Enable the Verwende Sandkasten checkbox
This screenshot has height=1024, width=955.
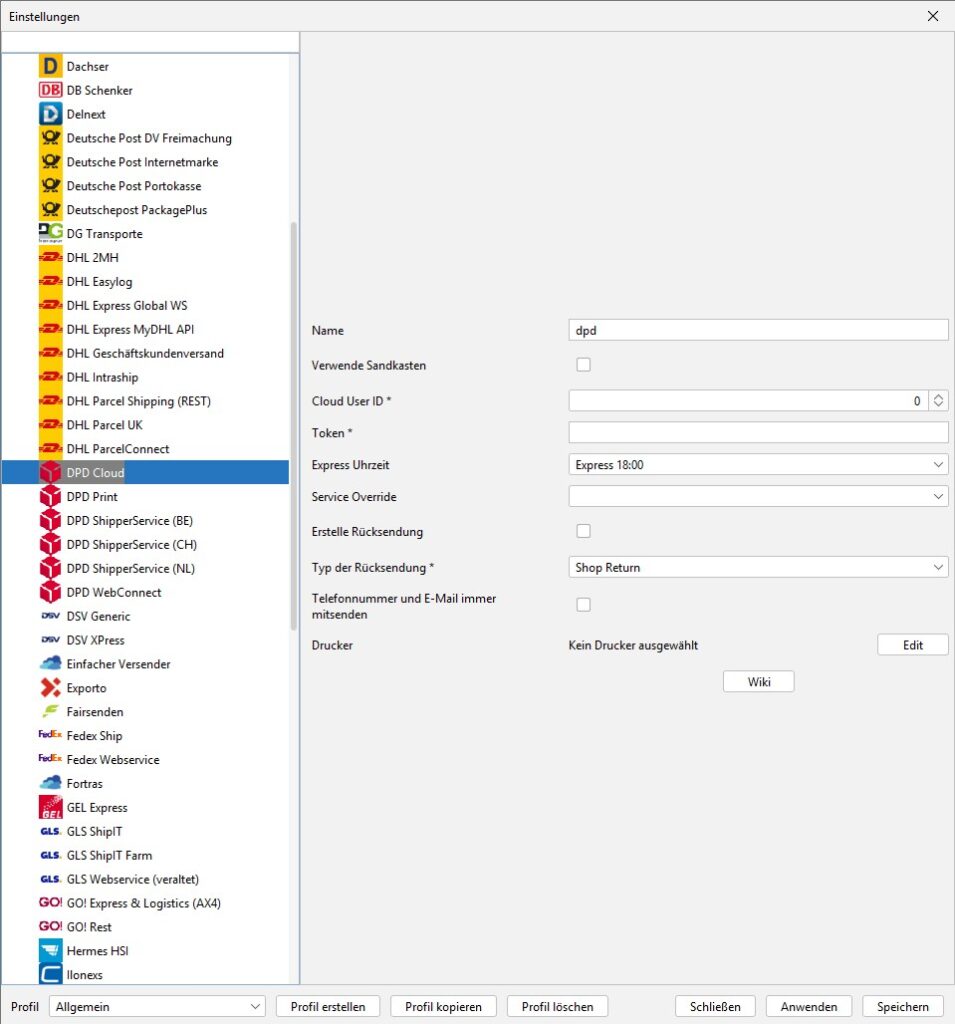[583, 365]
